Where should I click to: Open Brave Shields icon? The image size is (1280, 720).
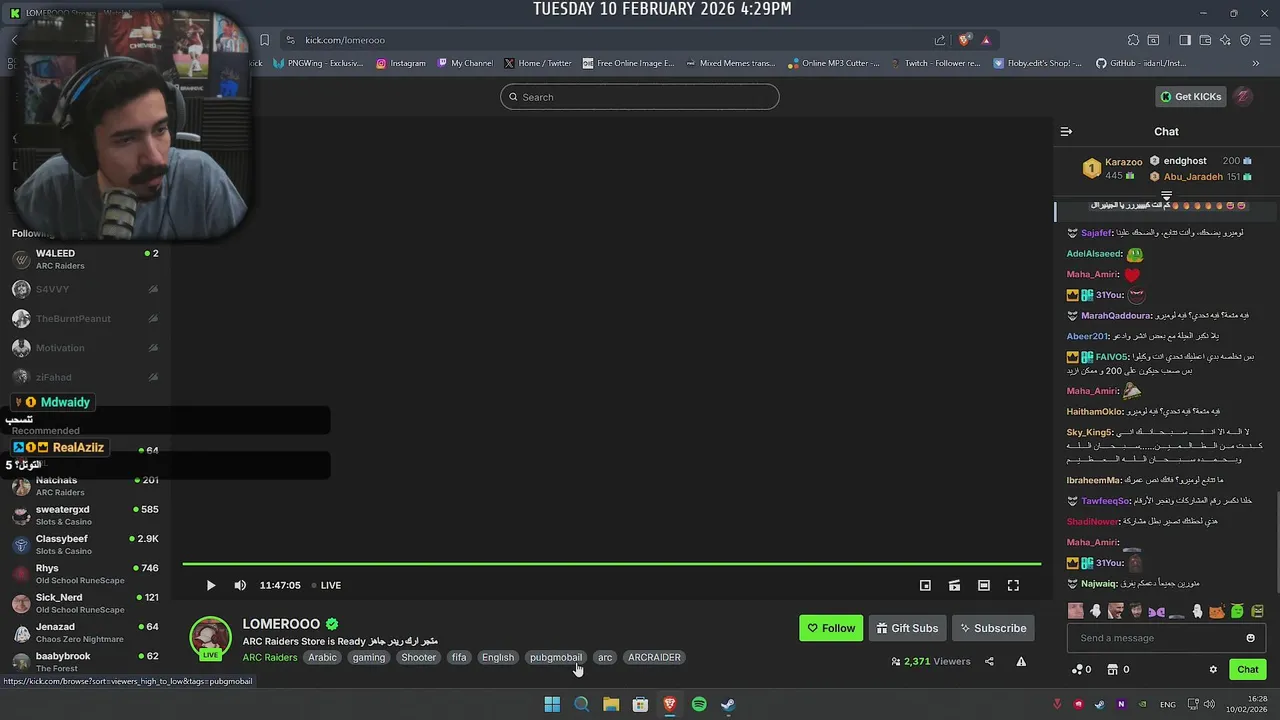(964, 40)
